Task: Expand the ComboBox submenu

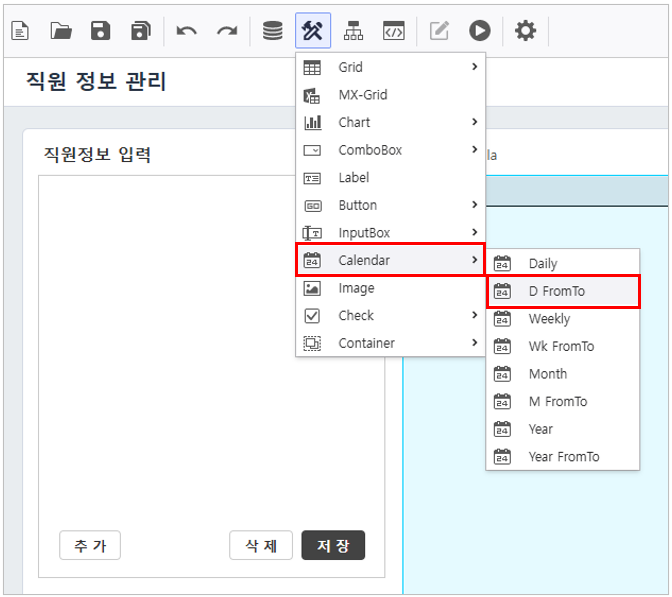Action: [390, 150]
